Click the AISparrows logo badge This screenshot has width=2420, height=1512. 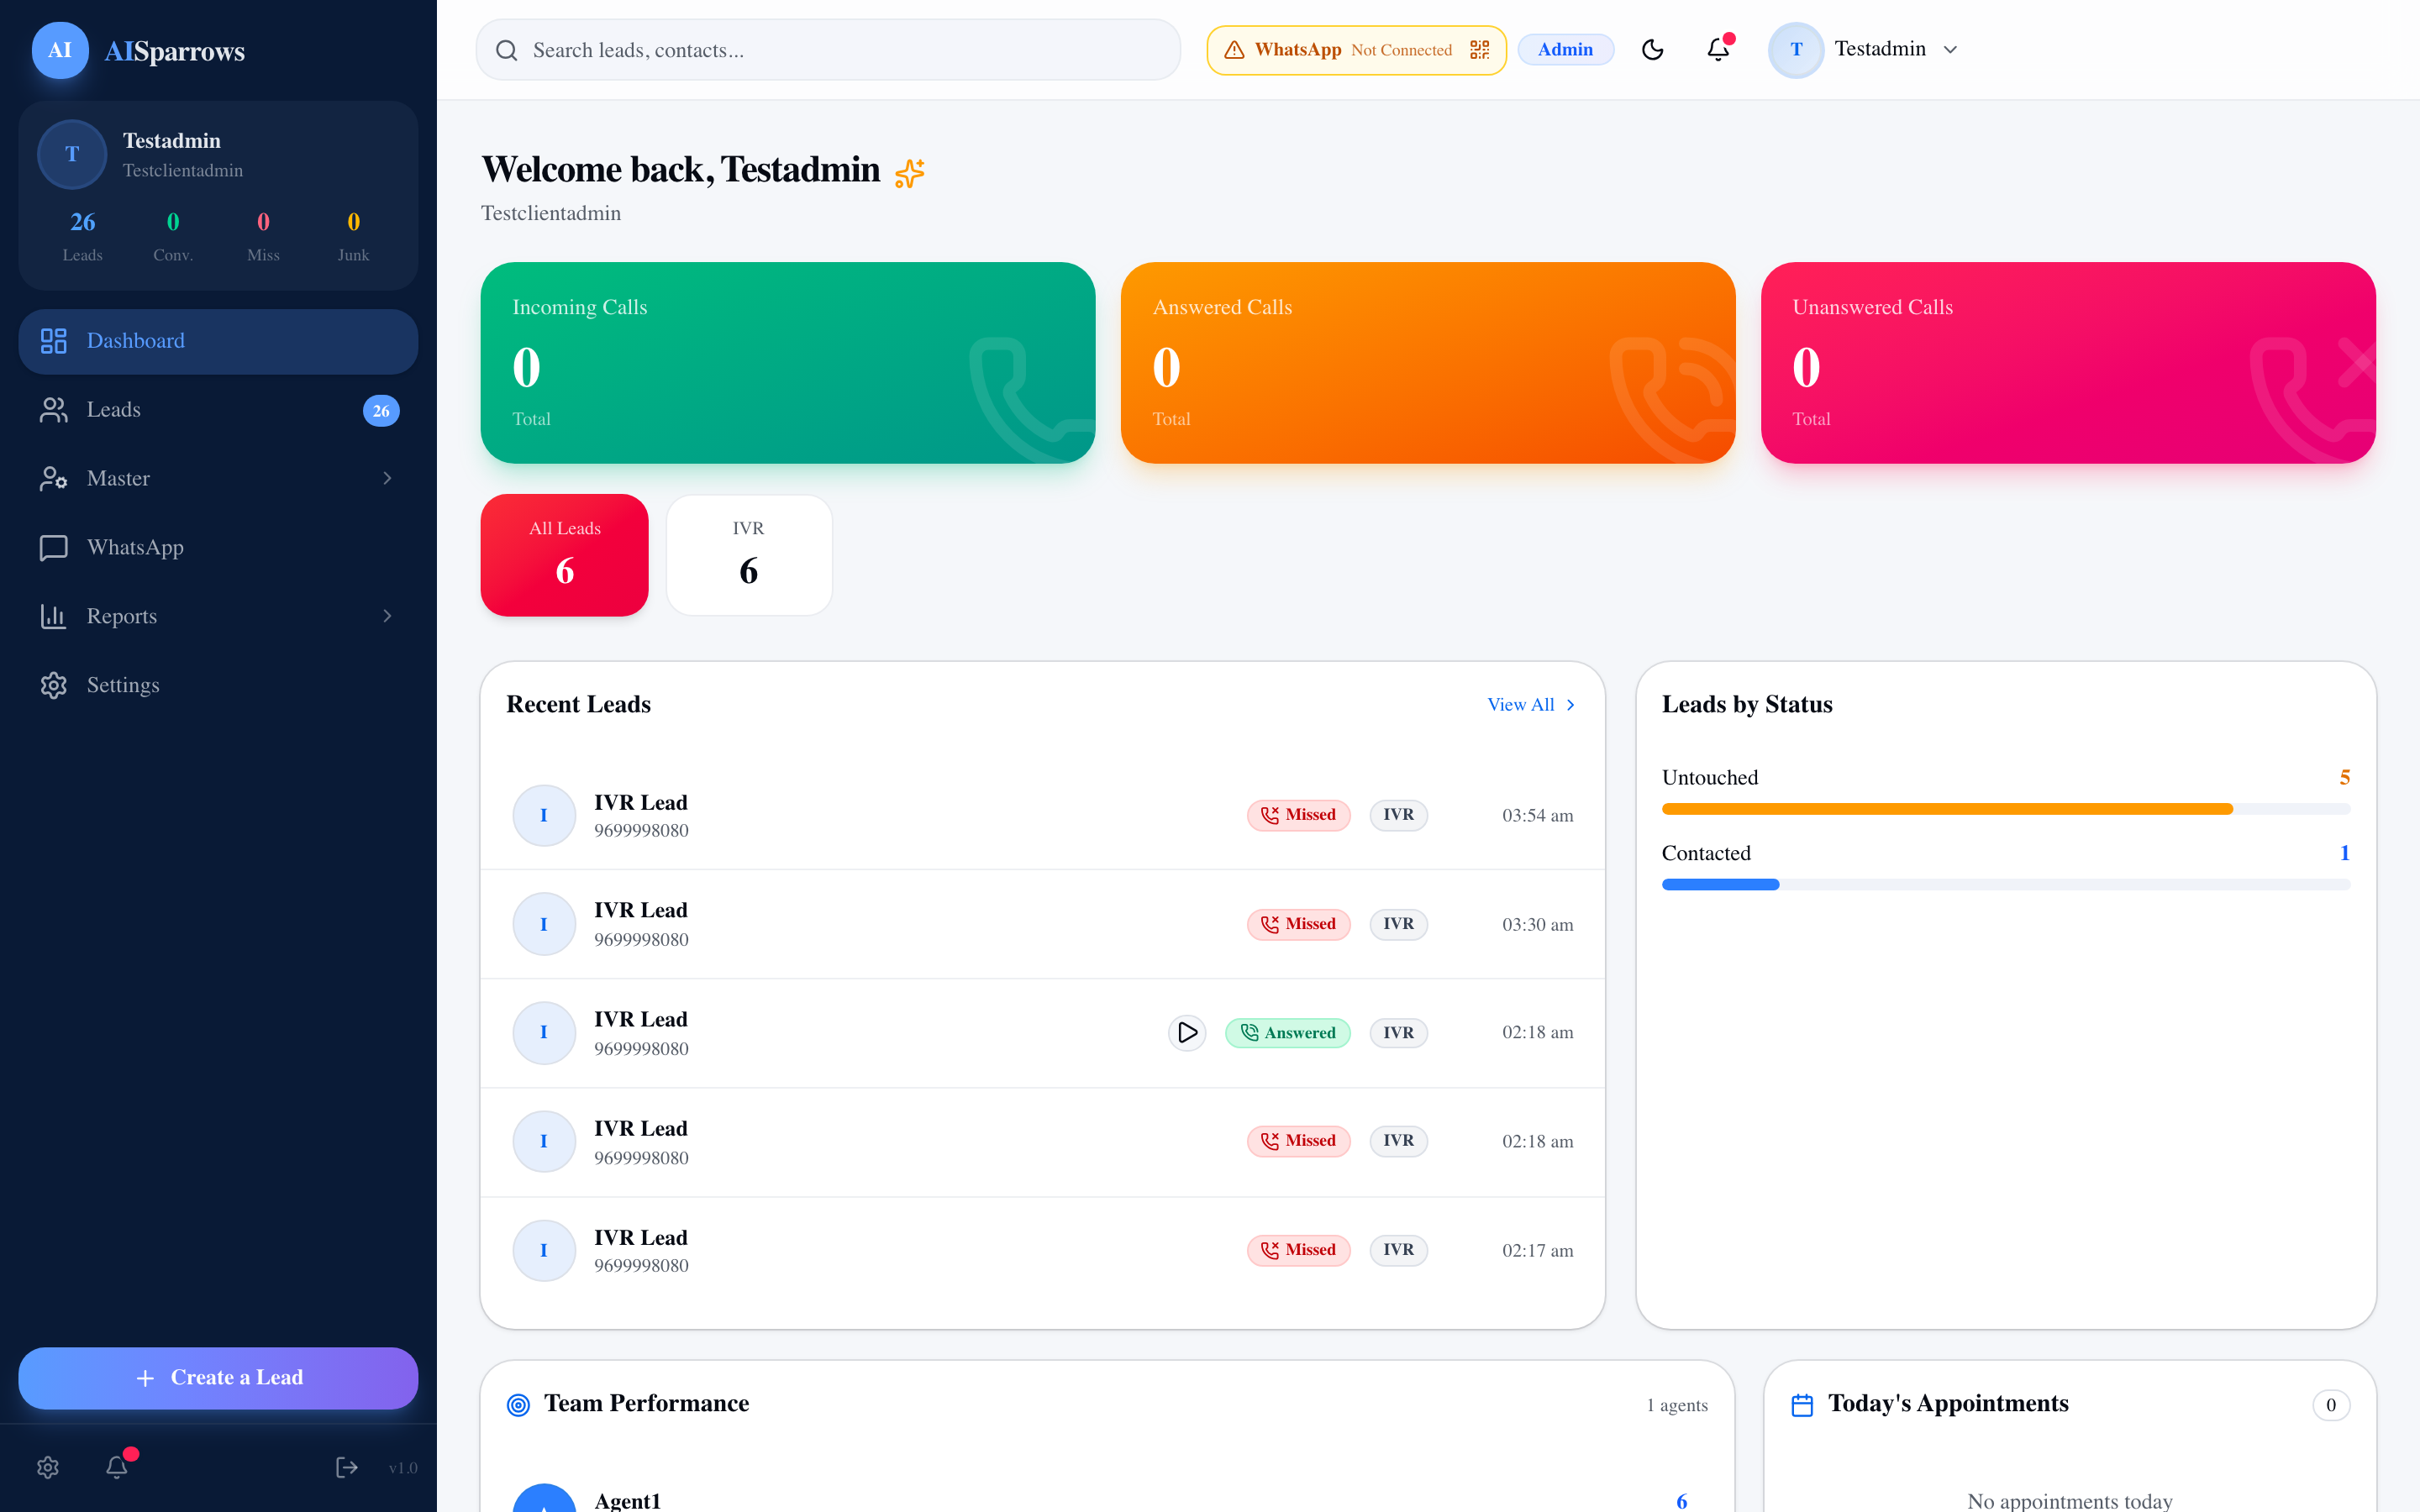click(60, 50)
